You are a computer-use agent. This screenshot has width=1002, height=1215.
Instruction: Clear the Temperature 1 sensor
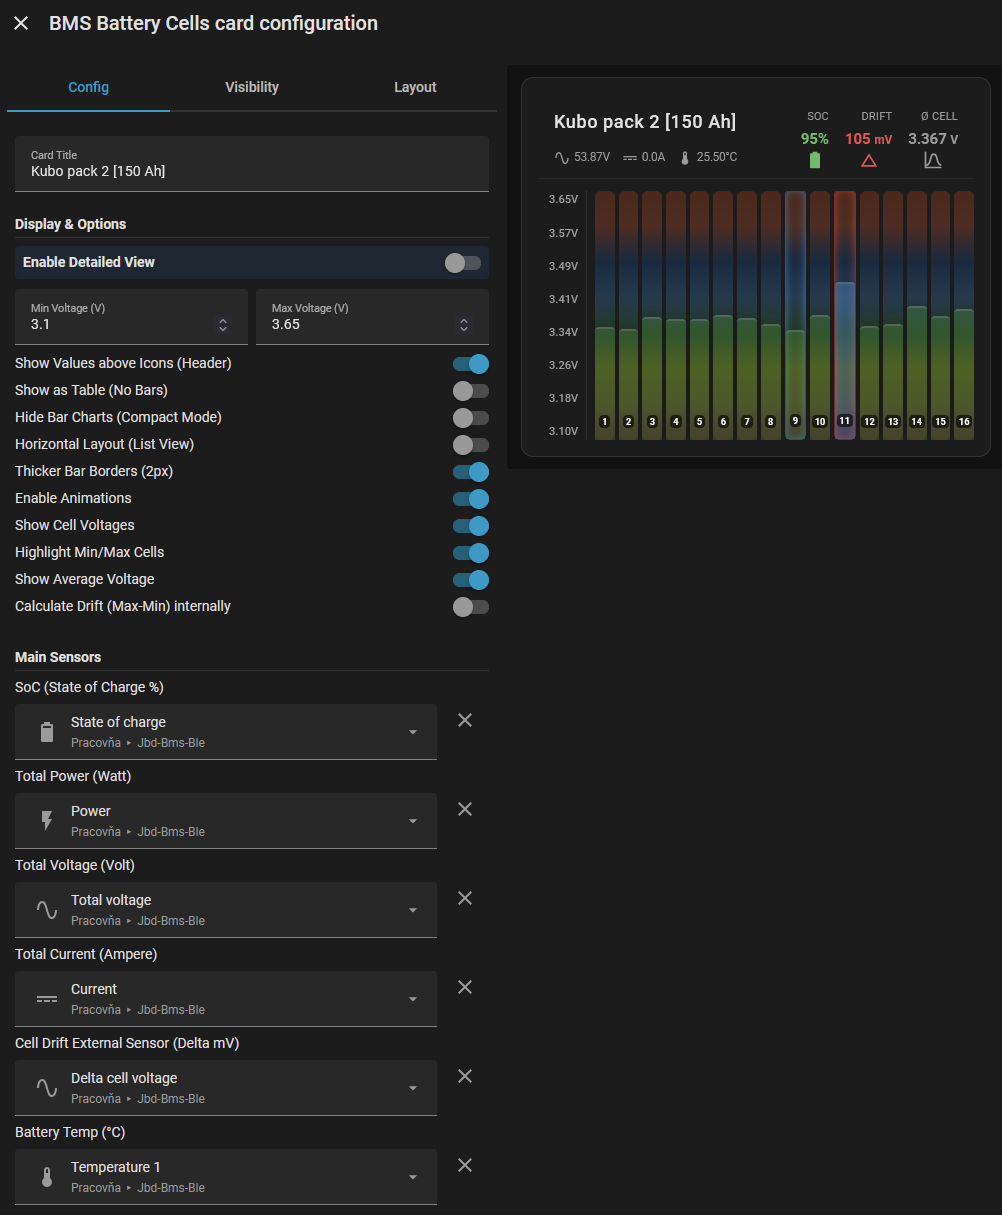click(x=465, y=1165)
